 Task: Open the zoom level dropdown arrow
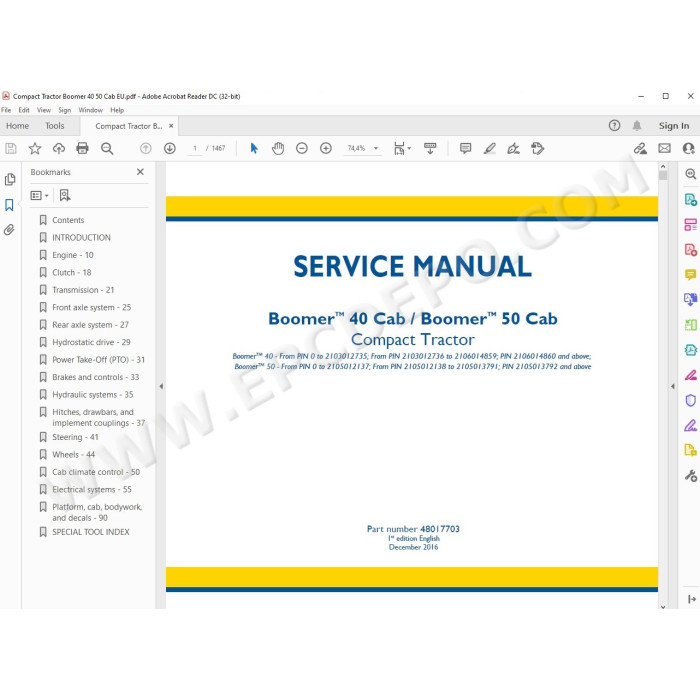click(376, 148)
